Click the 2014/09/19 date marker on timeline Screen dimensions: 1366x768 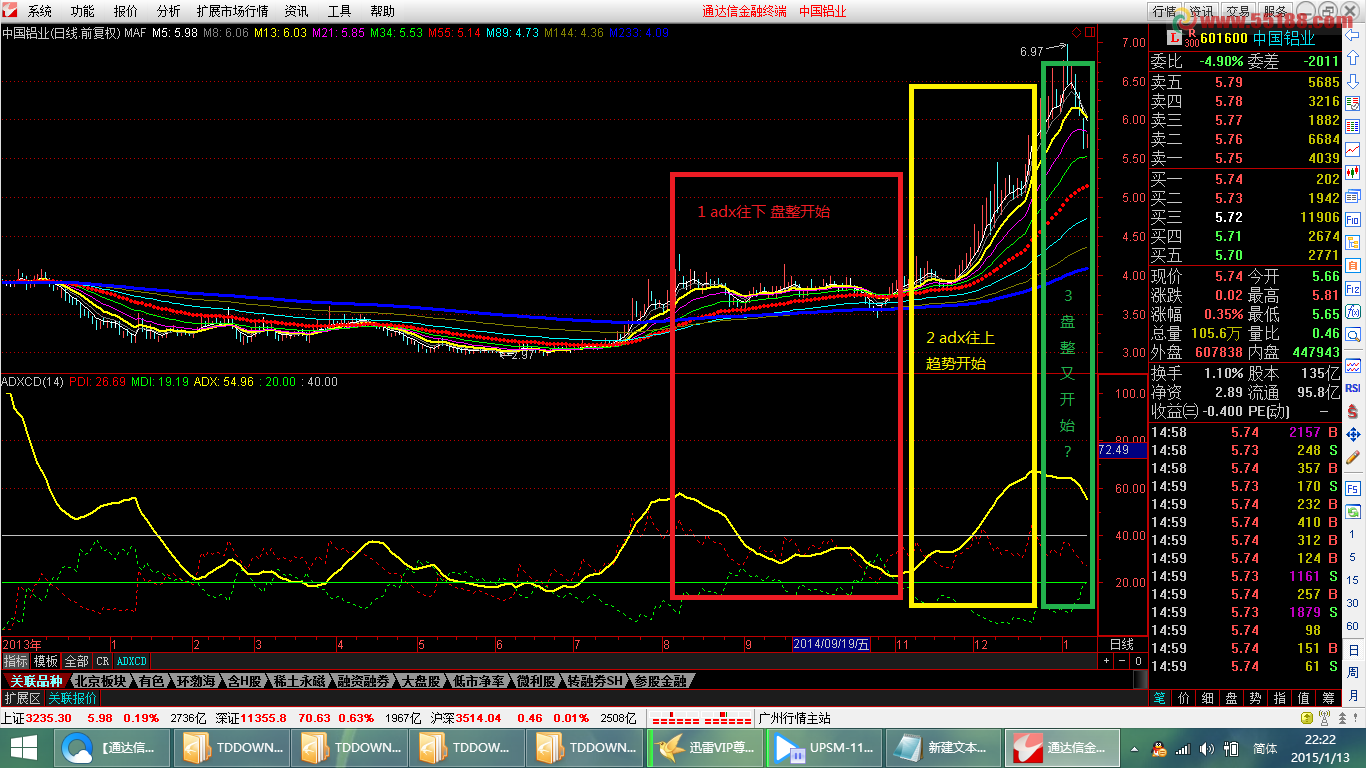click(x=831, y=644)
